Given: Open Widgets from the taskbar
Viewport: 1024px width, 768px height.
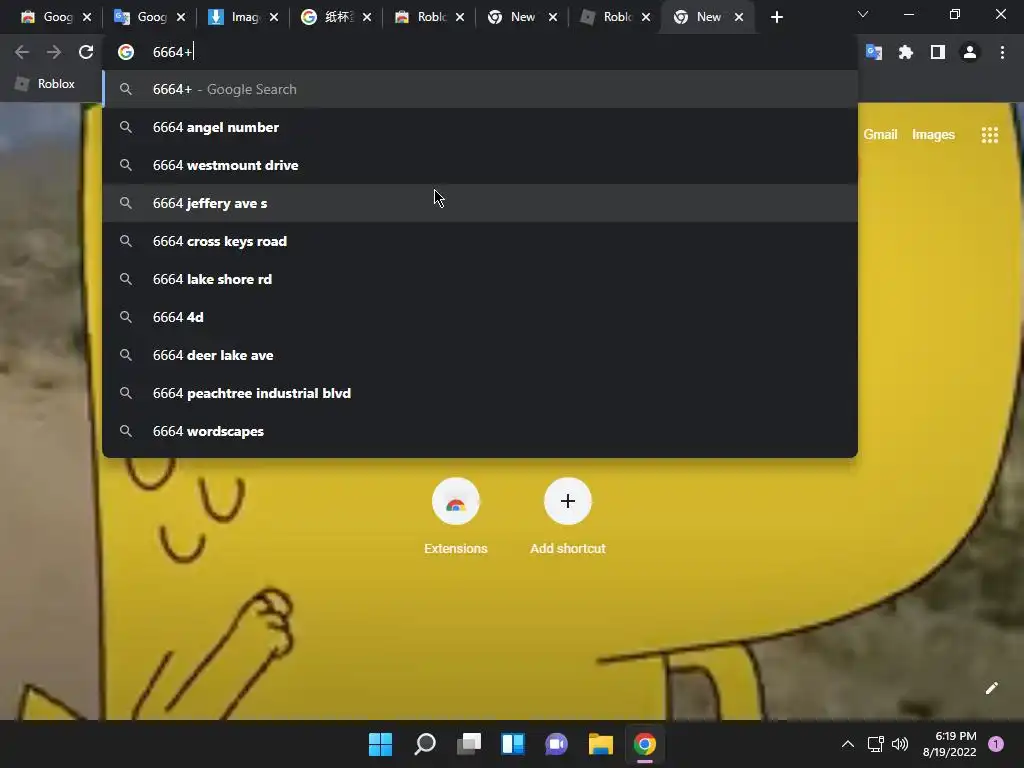Looking at the screenshot, I should (x=513, y=744).
